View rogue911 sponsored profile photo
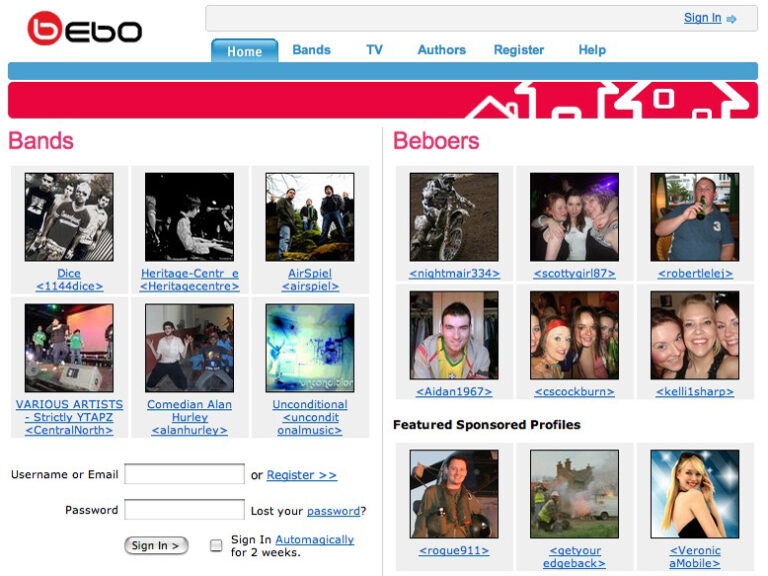This screenshot has height=576, width=768. tap(454, 494)
